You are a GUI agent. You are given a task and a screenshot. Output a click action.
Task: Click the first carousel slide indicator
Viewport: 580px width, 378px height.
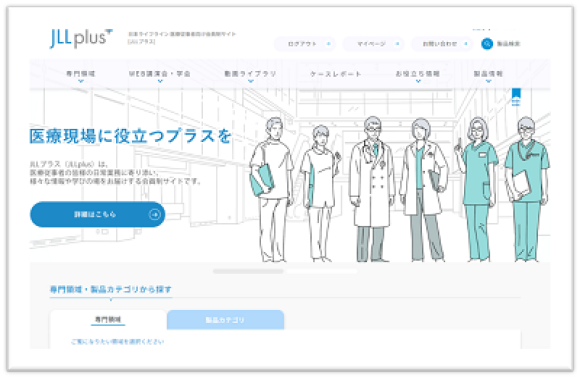[248, 271]
